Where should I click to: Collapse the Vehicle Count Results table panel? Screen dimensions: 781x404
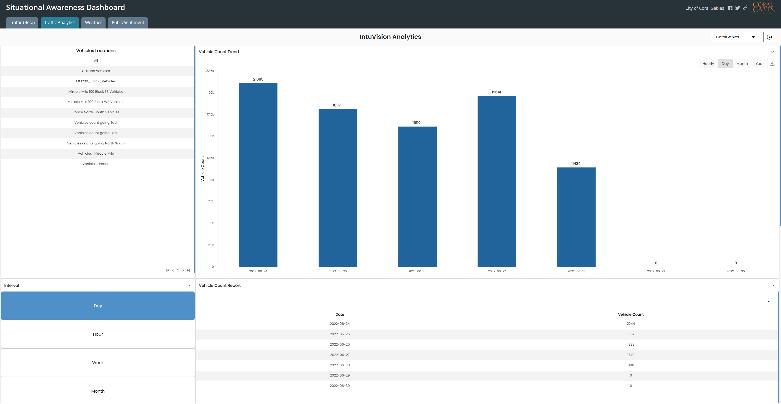coord(773,285)
